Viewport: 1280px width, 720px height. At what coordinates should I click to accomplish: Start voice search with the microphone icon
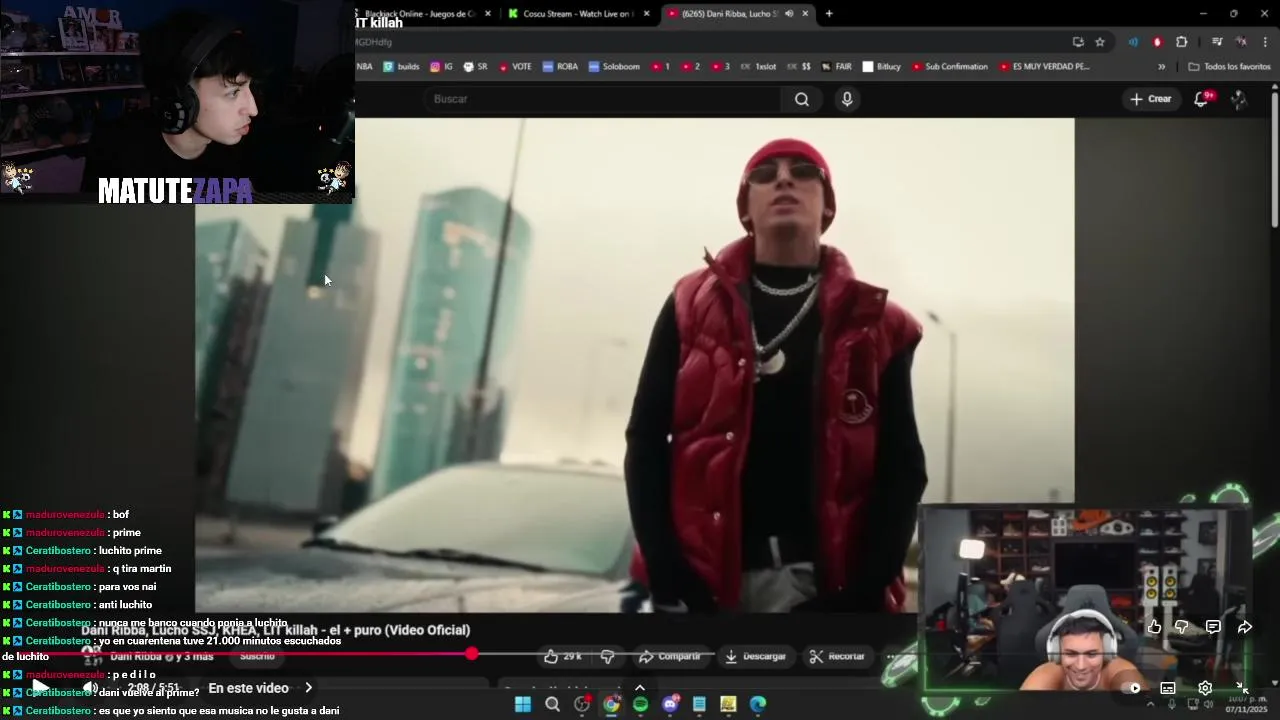[x=847, y=99]
